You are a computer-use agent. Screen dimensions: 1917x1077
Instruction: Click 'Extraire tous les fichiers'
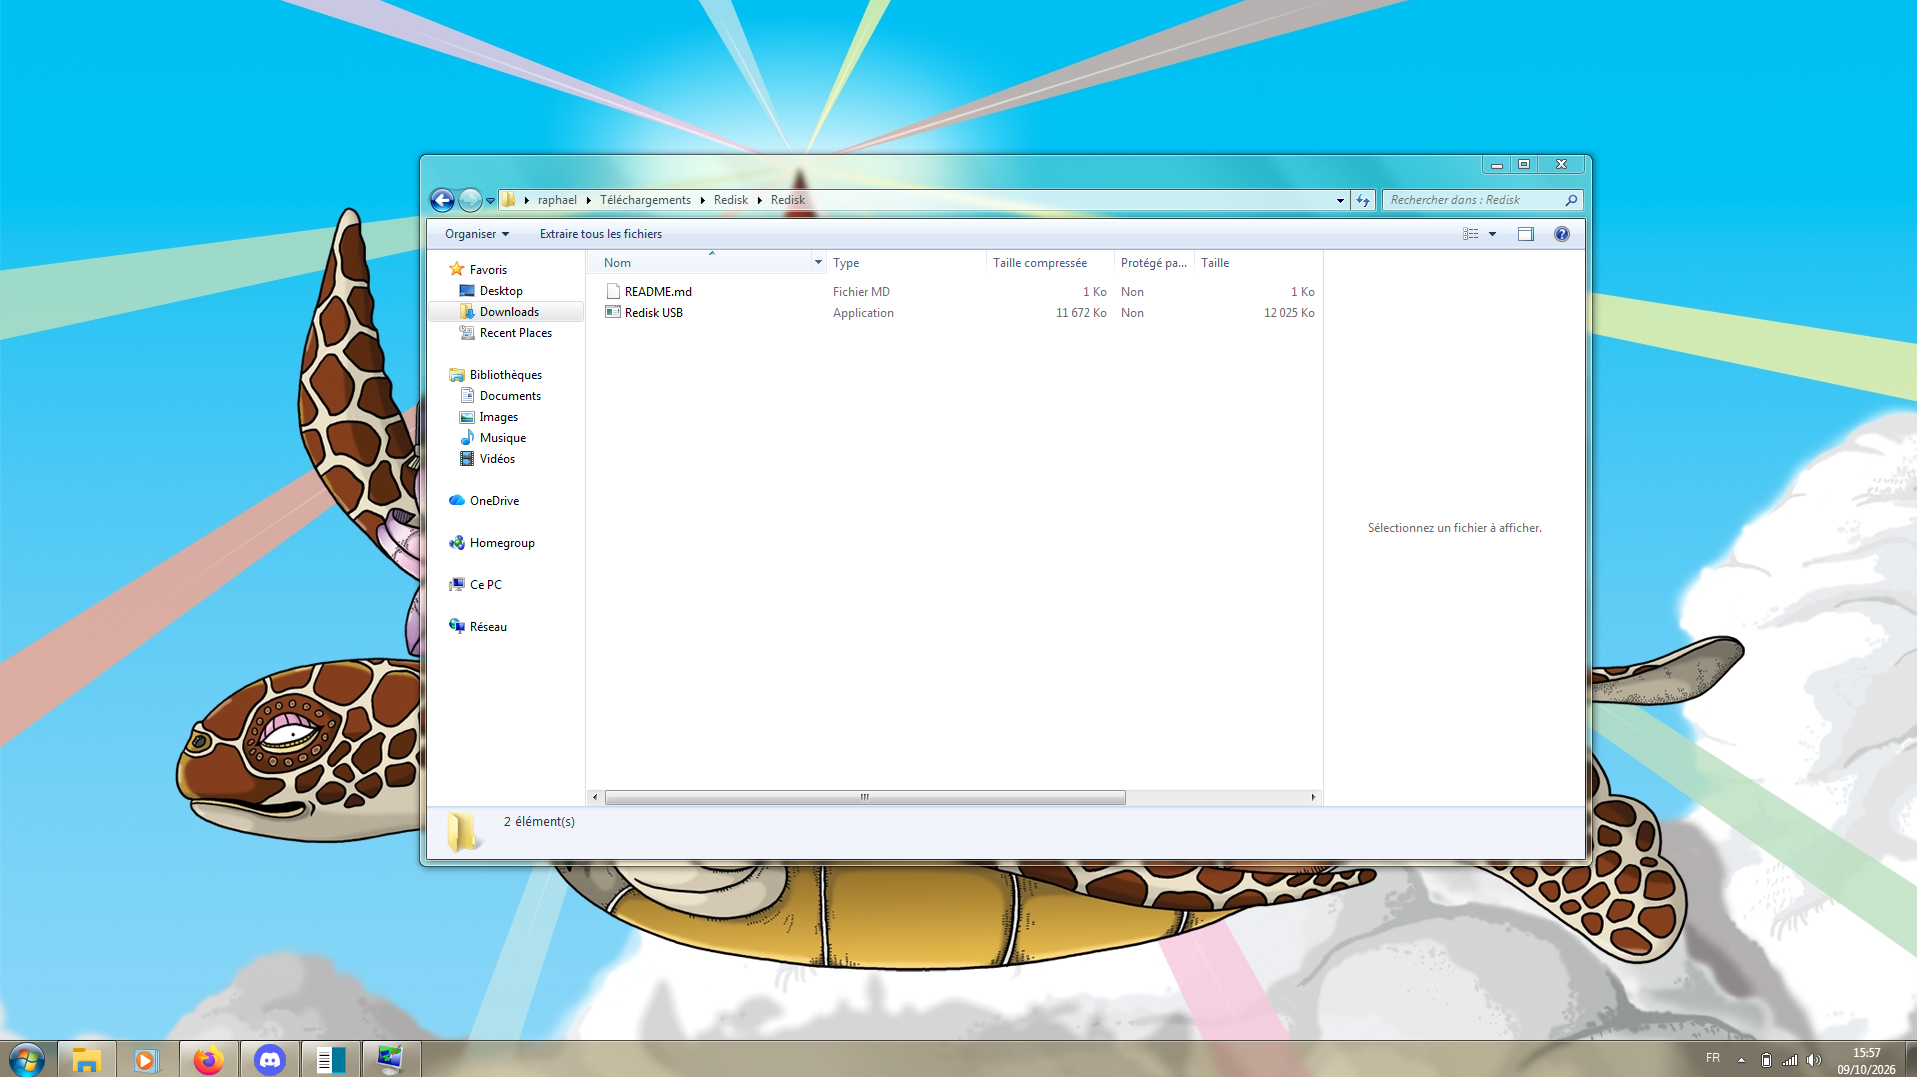[x=601, y=234]
